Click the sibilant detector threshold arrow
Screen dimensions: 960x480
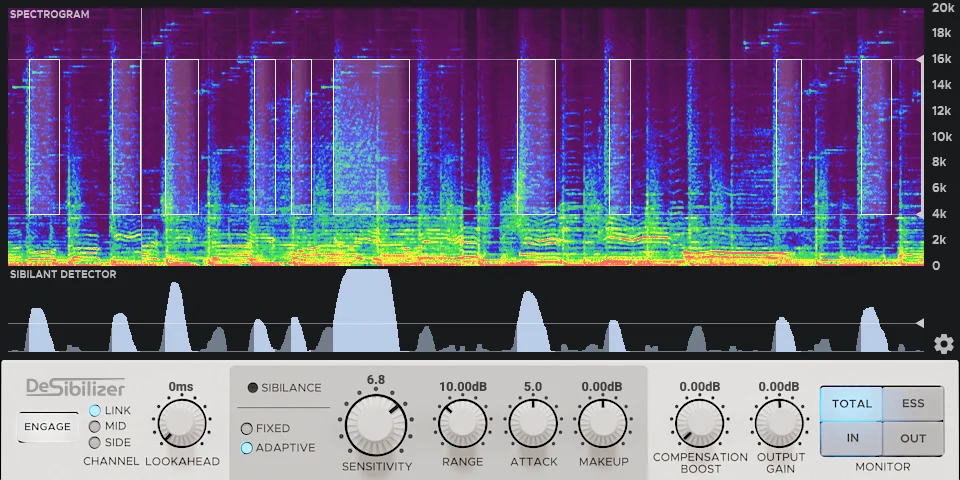point(919,323)
